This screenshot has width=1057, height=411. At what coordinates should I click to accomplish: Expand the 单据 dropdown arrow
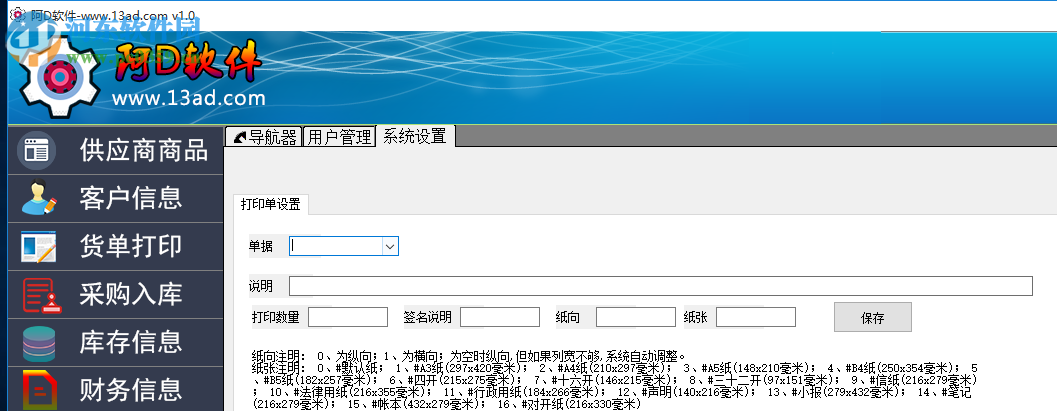(x=390, y=247)
